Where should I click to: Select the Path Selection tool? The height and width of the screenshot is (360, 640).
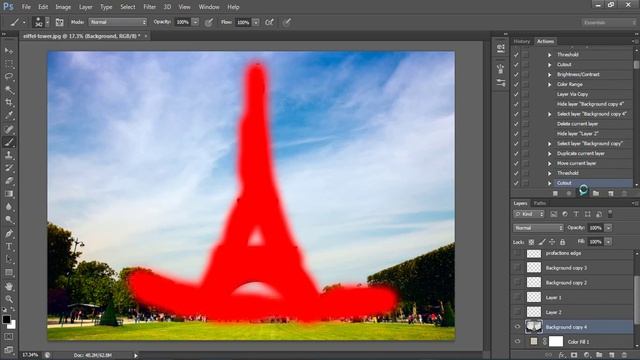(x=9, y=260)
